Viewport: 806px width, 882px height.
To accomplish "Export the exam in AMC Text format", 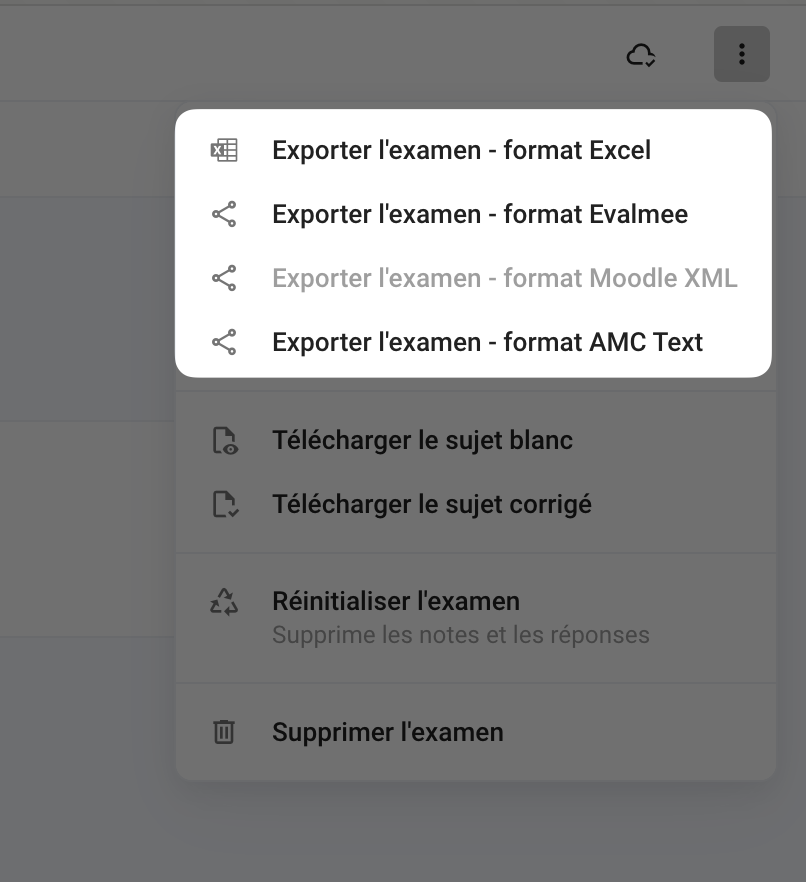I will [487, 342].
